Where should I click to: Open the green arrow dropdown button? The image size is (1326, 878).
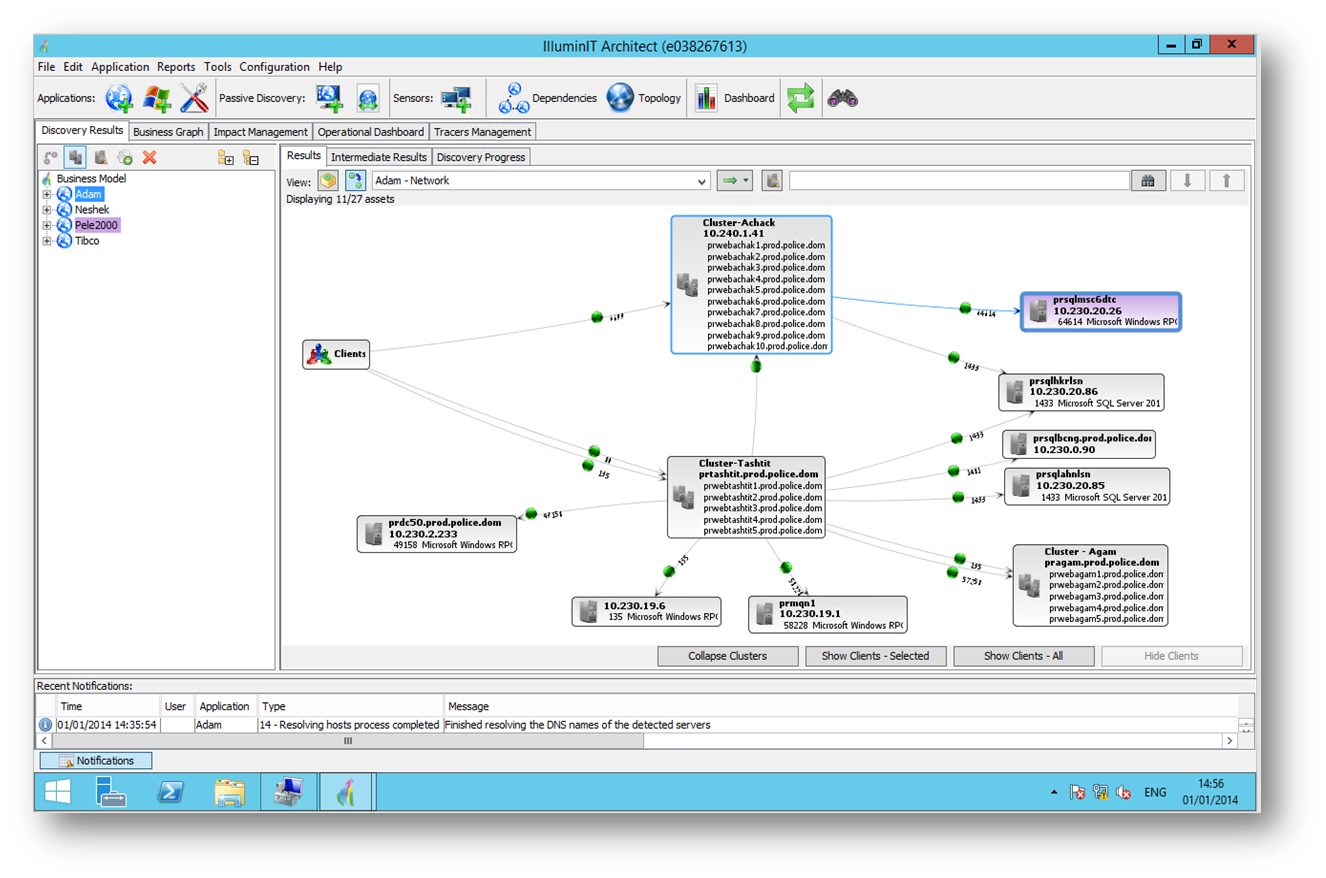pos(733,181)
